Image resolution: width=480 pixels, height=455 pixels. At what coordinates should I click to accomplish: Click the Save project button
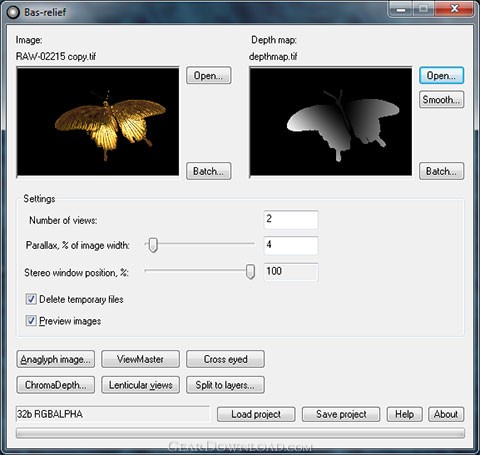341,414
